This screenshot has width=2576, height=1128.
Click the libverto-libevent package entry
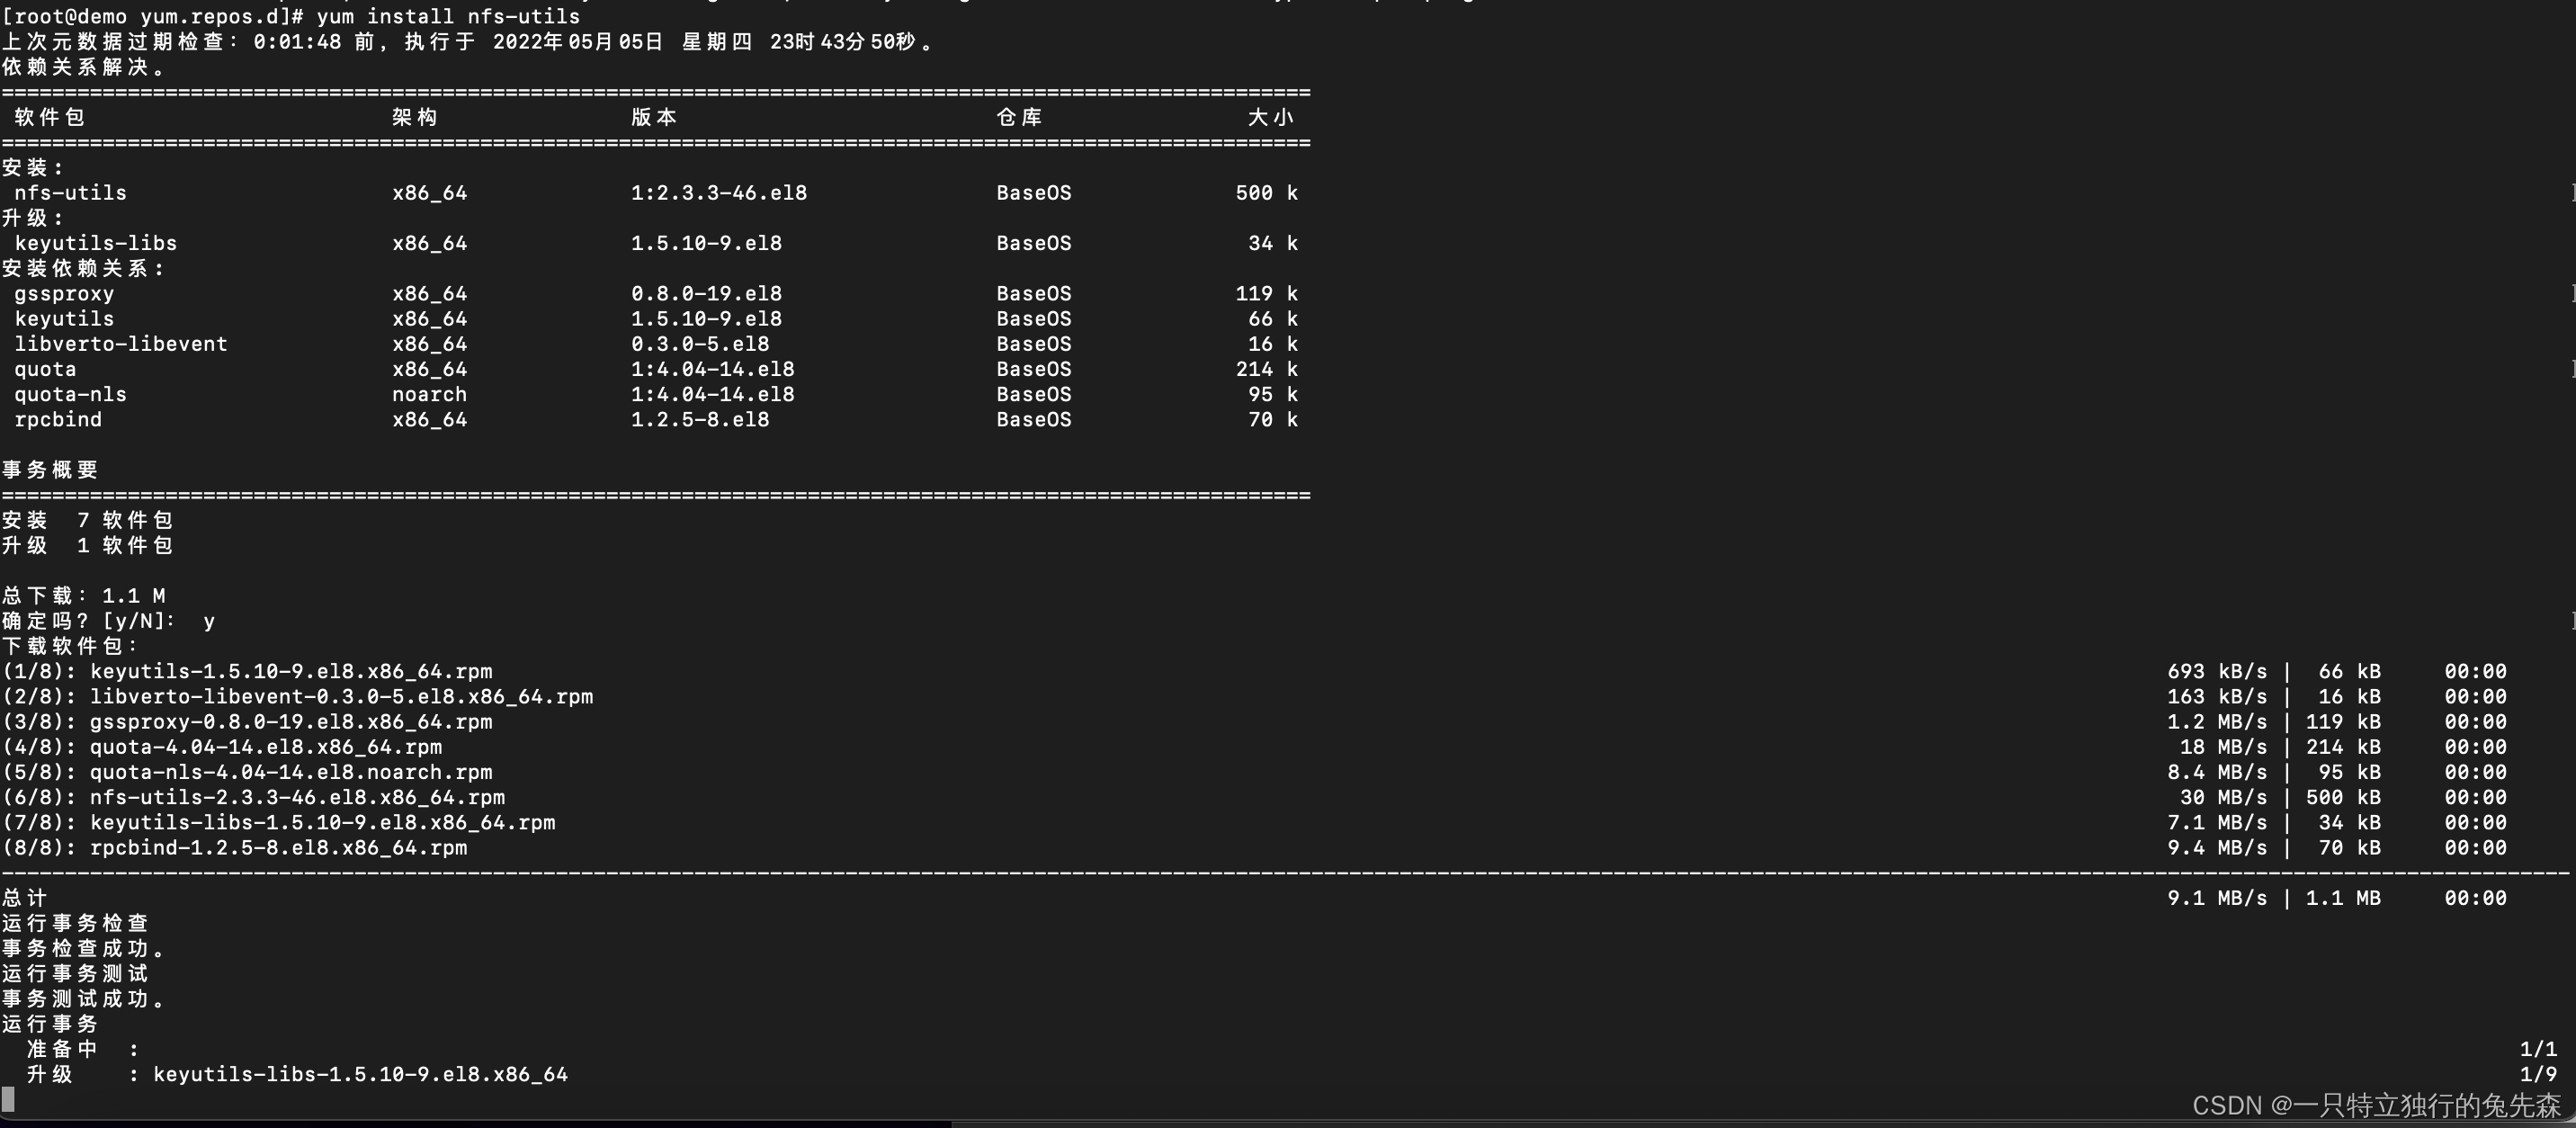tap(121, 343)
